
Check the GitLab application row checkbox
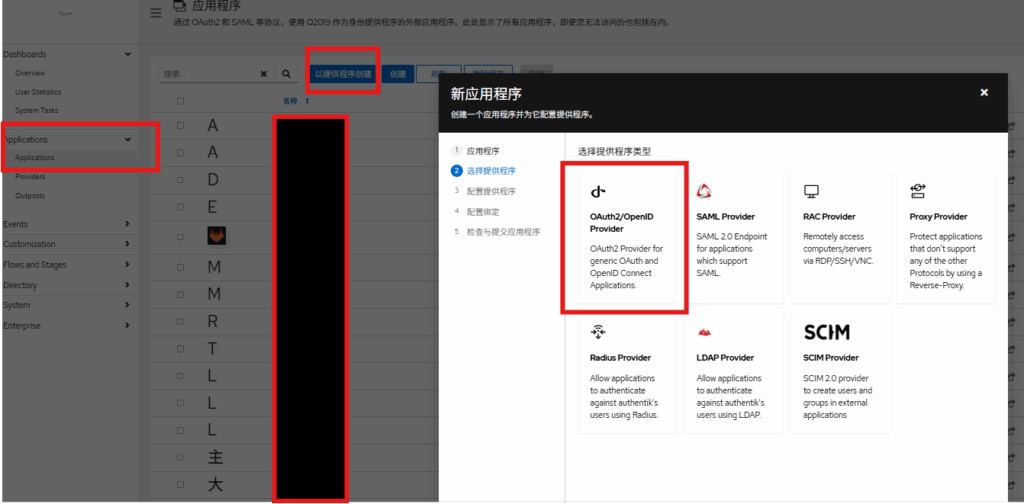[x=180, y=236]
